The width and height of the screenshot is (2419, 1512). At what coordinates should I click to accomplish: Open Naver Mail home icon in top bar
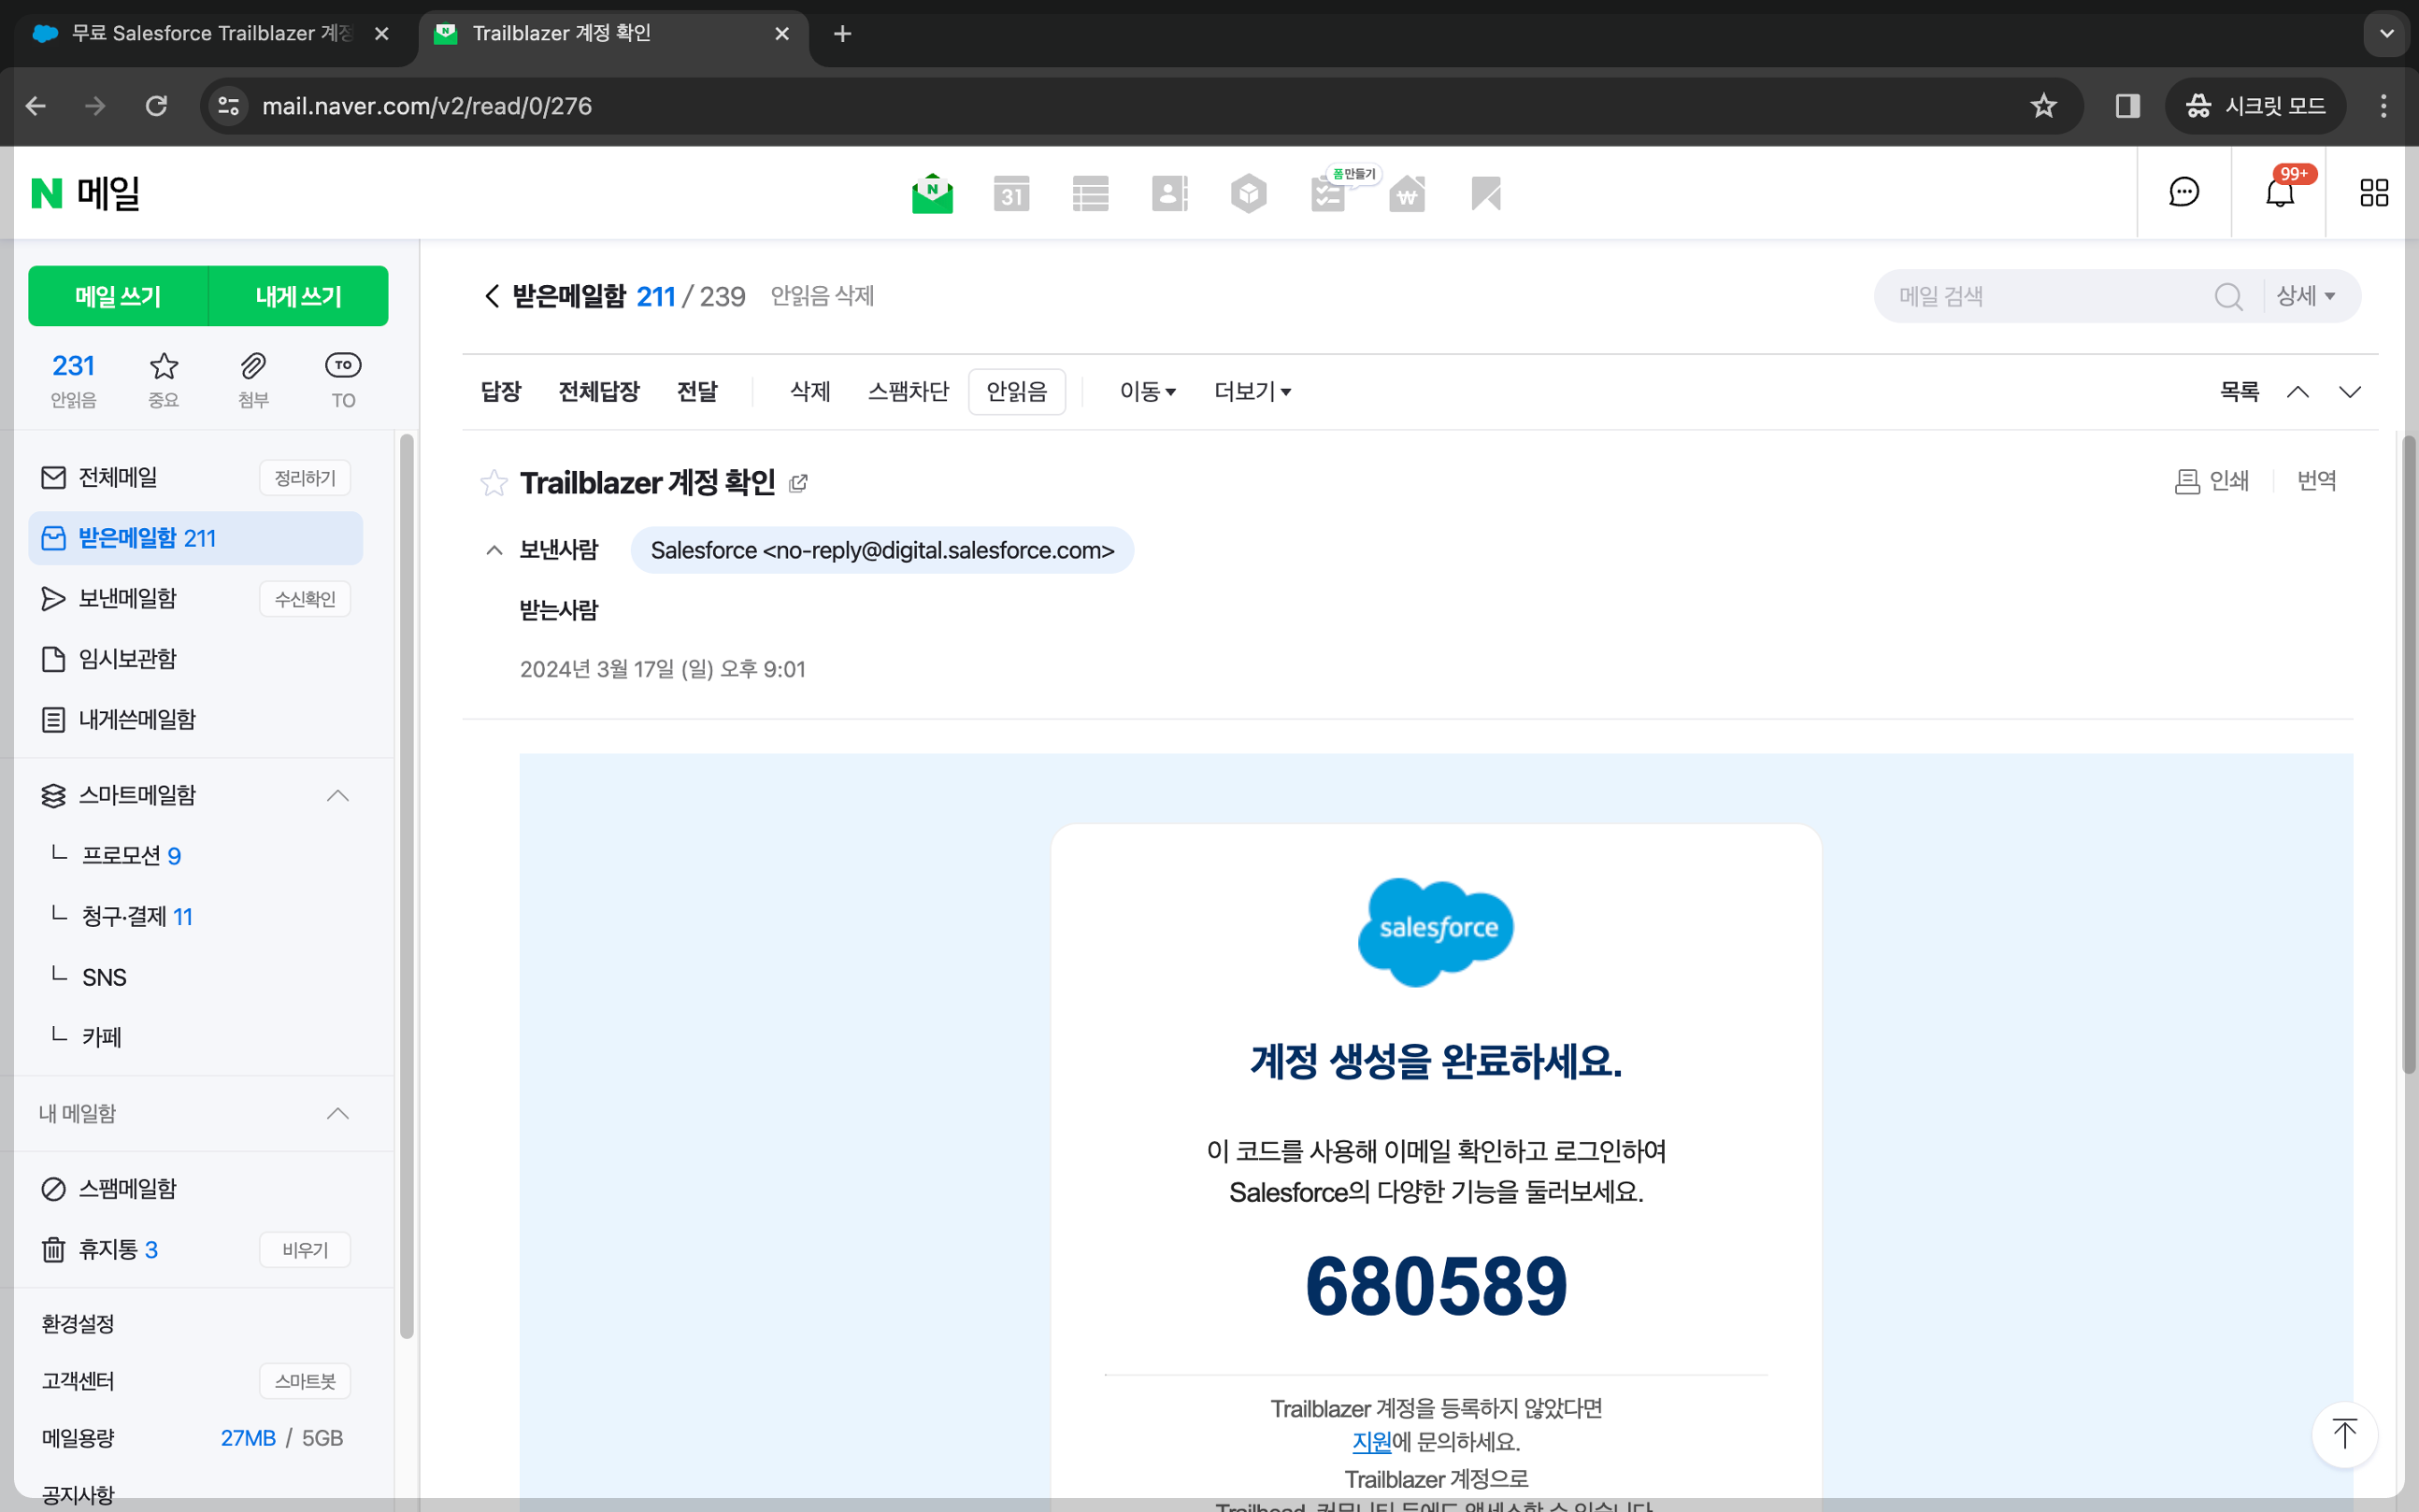pyautogui.click(x=932, y=193)
